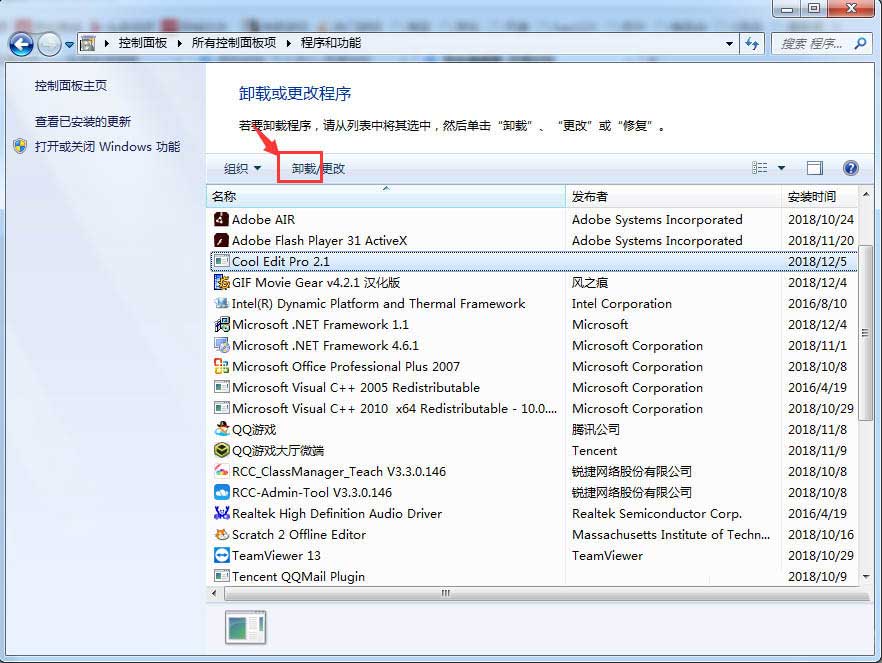Select 'Microsoft Office Professional Plus 2007' entry
Image resolution: width=882 pixels, height=663 pixels.
point(346,367)
